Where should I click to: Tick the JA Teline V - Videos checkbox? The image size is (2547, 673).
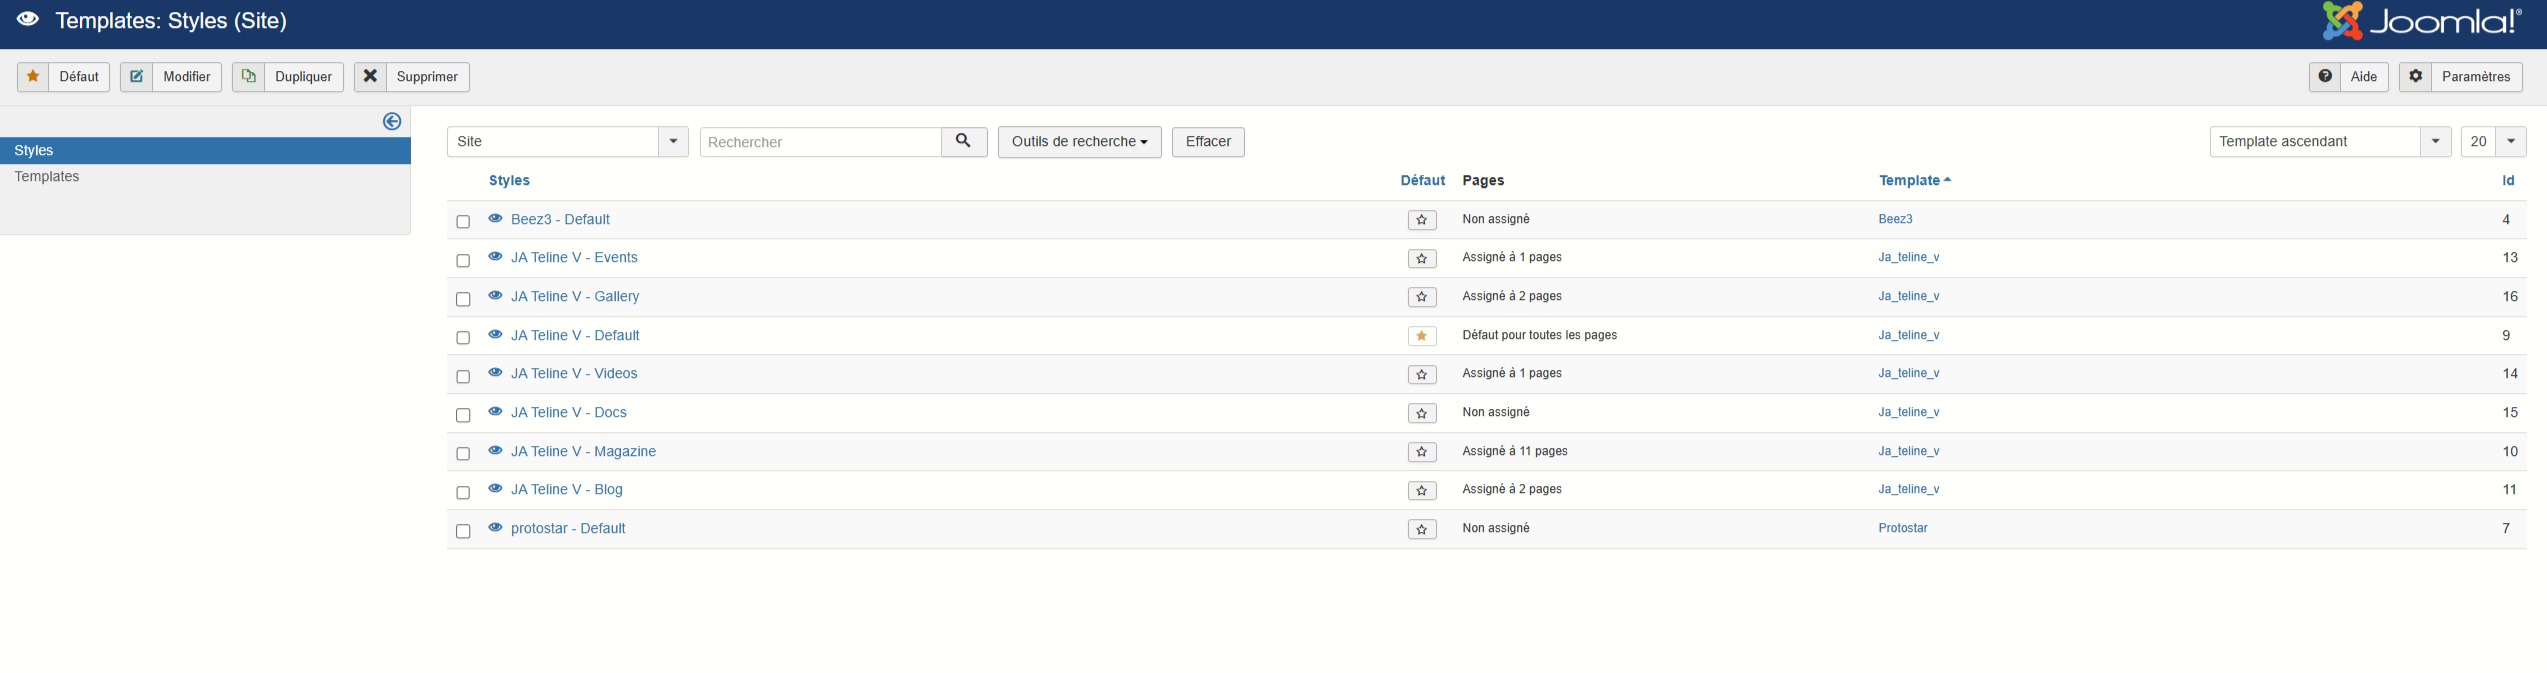point(463,376)
